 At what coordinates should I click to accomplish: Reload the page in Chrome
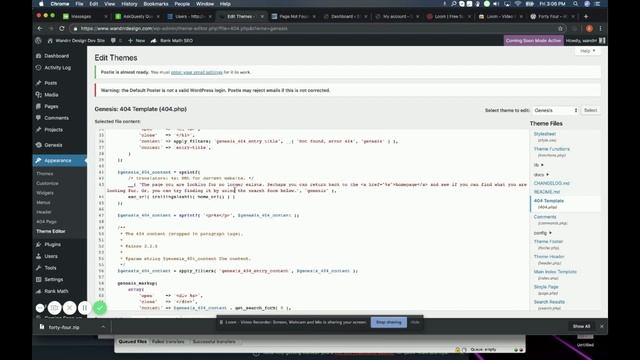pyautogui.click(x=62, y=29)
